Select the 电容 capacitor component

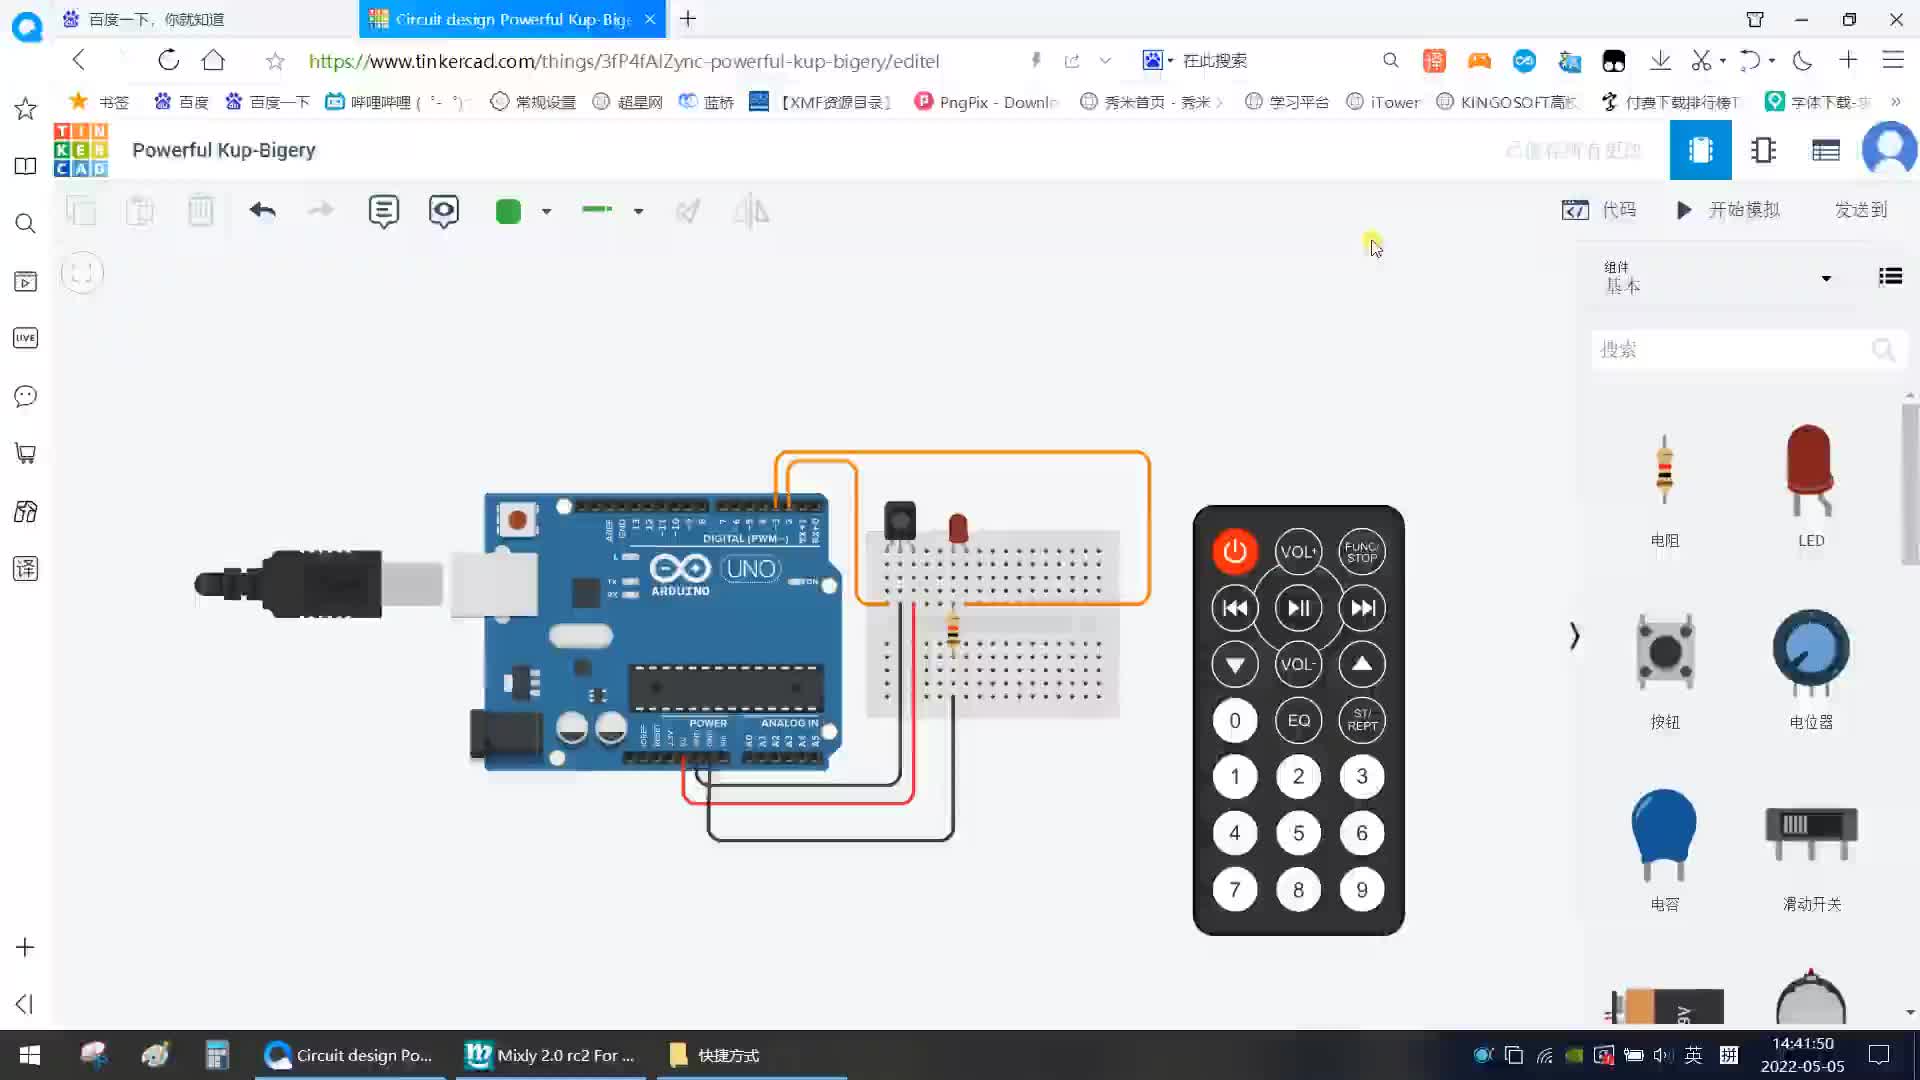tap(1665, 850)
